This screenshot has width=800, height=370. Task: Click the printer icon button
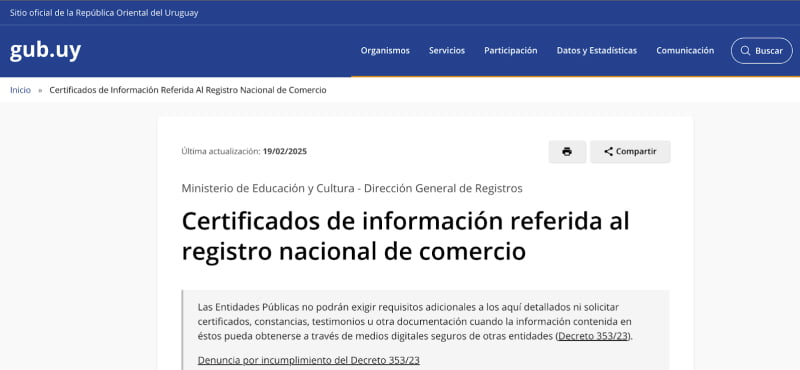567,152
